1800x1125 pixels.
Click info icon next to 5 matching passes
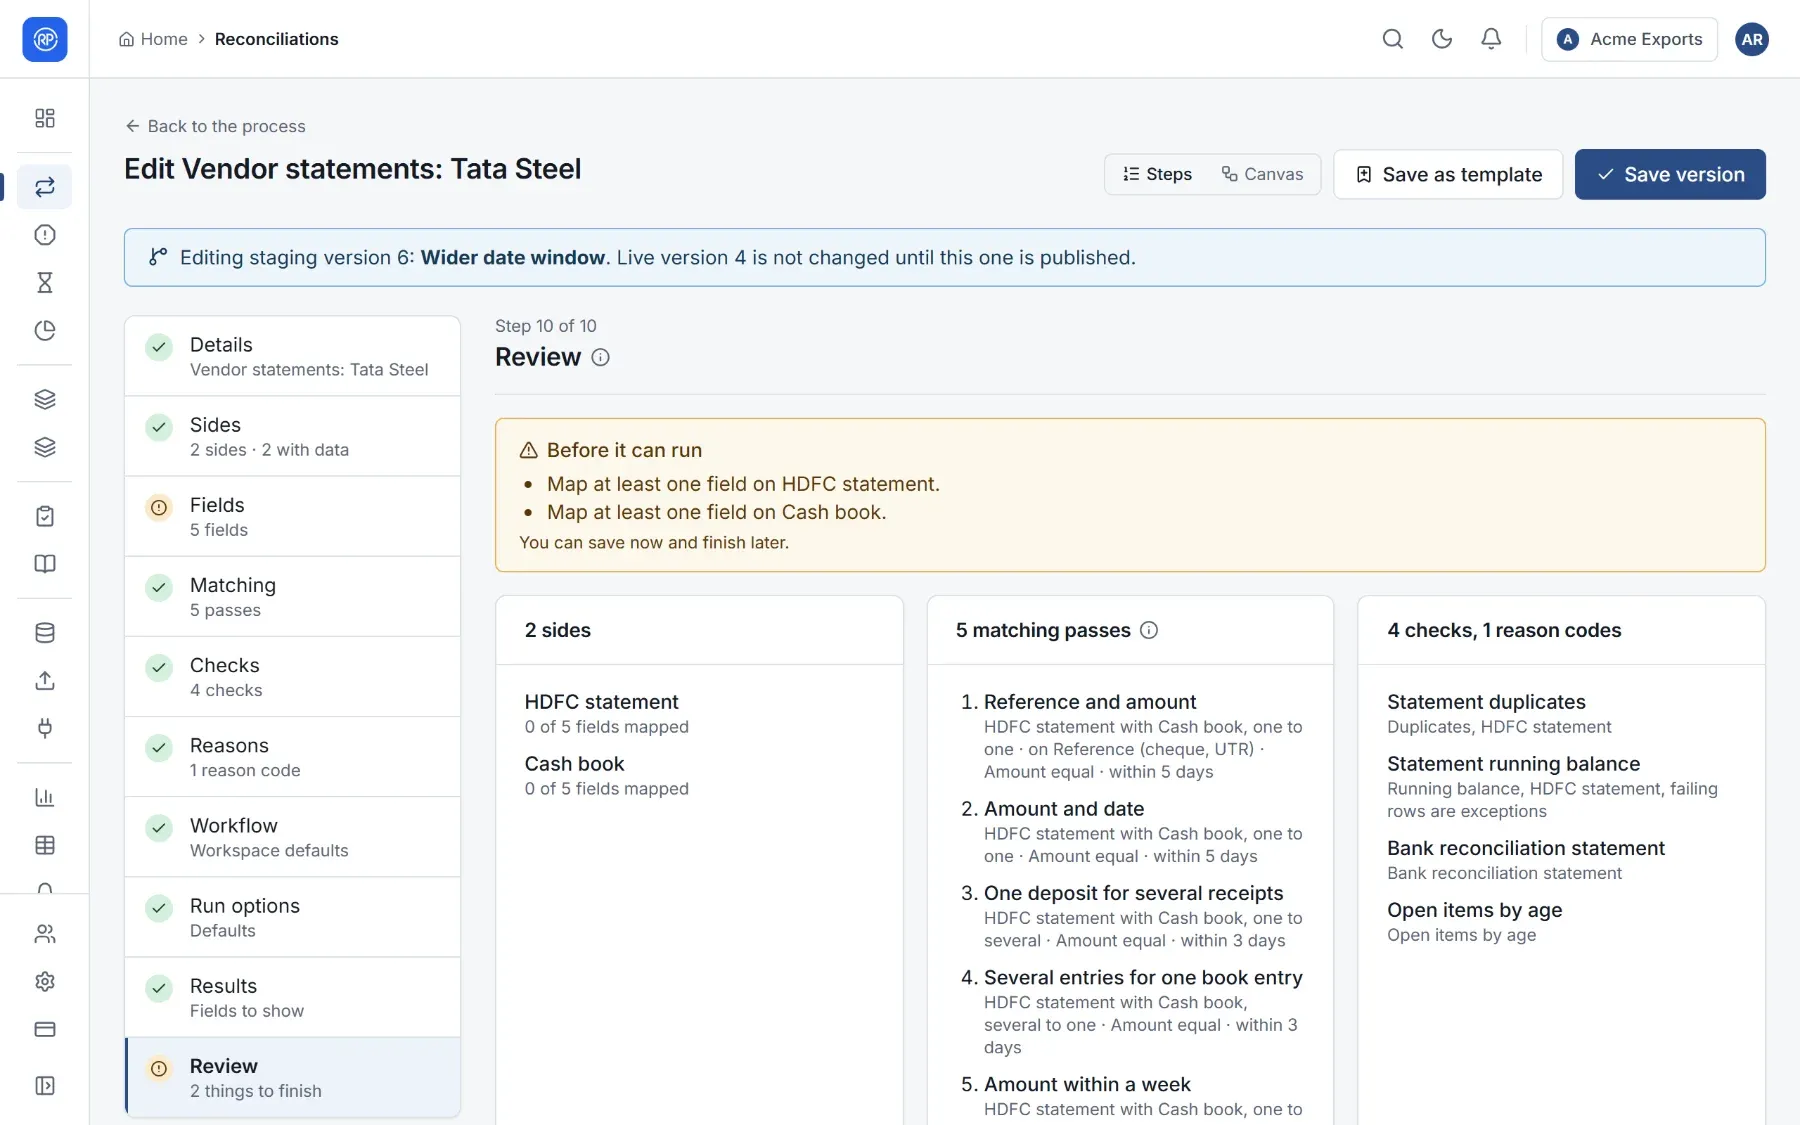point(1149,630)
